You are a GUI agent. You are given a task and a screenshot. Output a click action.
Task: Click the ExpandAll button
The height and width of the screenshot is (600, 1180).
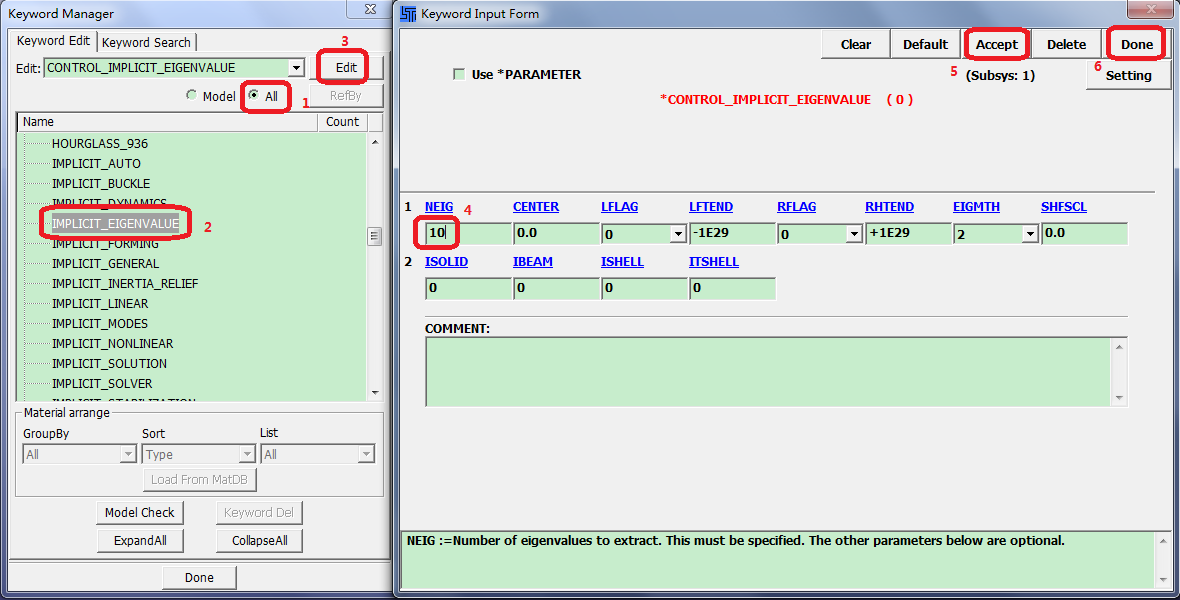tap(140, 541)
